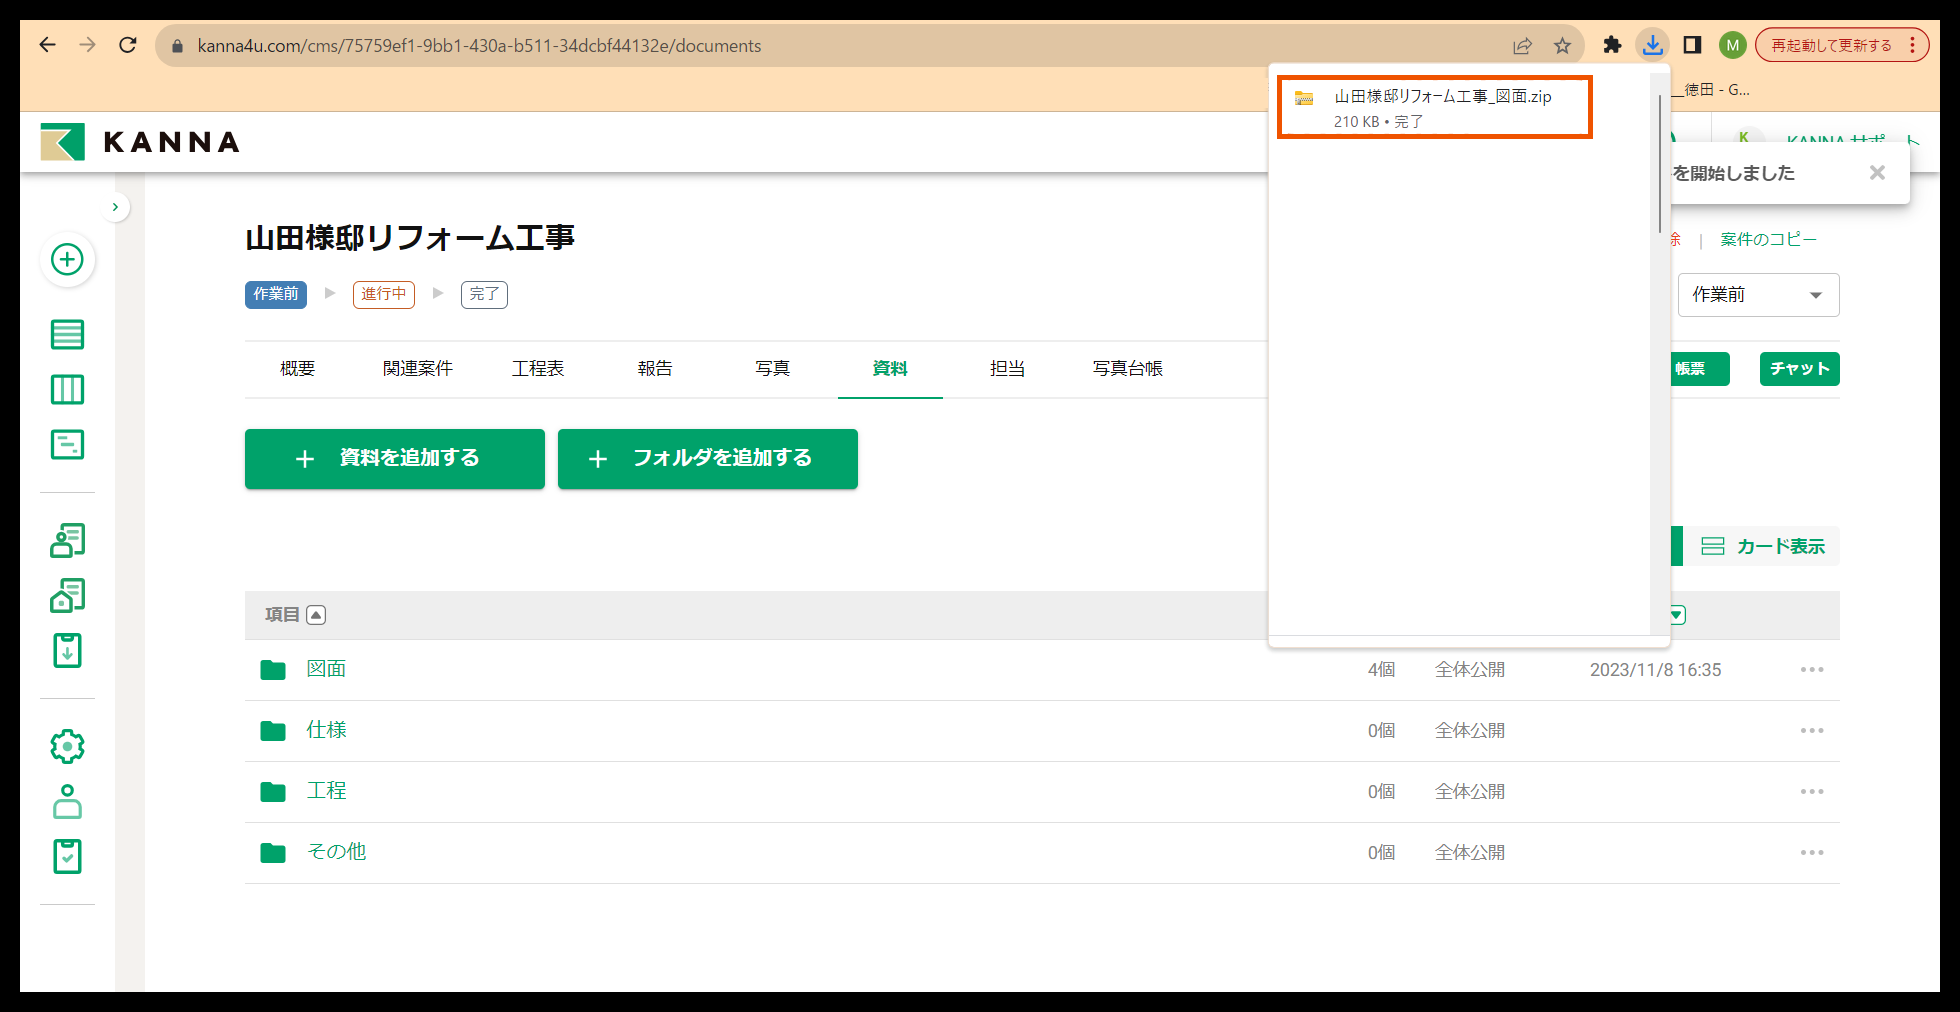Toggle sorting on the 項目 column header
Viewport: 1960px width, 1012px height.
click(316, 614)
